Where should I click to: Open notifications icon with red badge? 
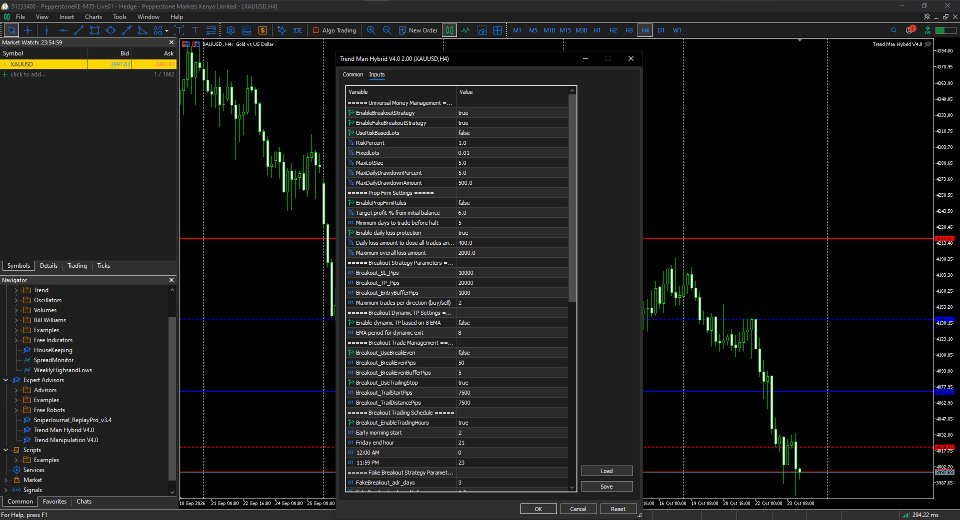tap(910, 29)
